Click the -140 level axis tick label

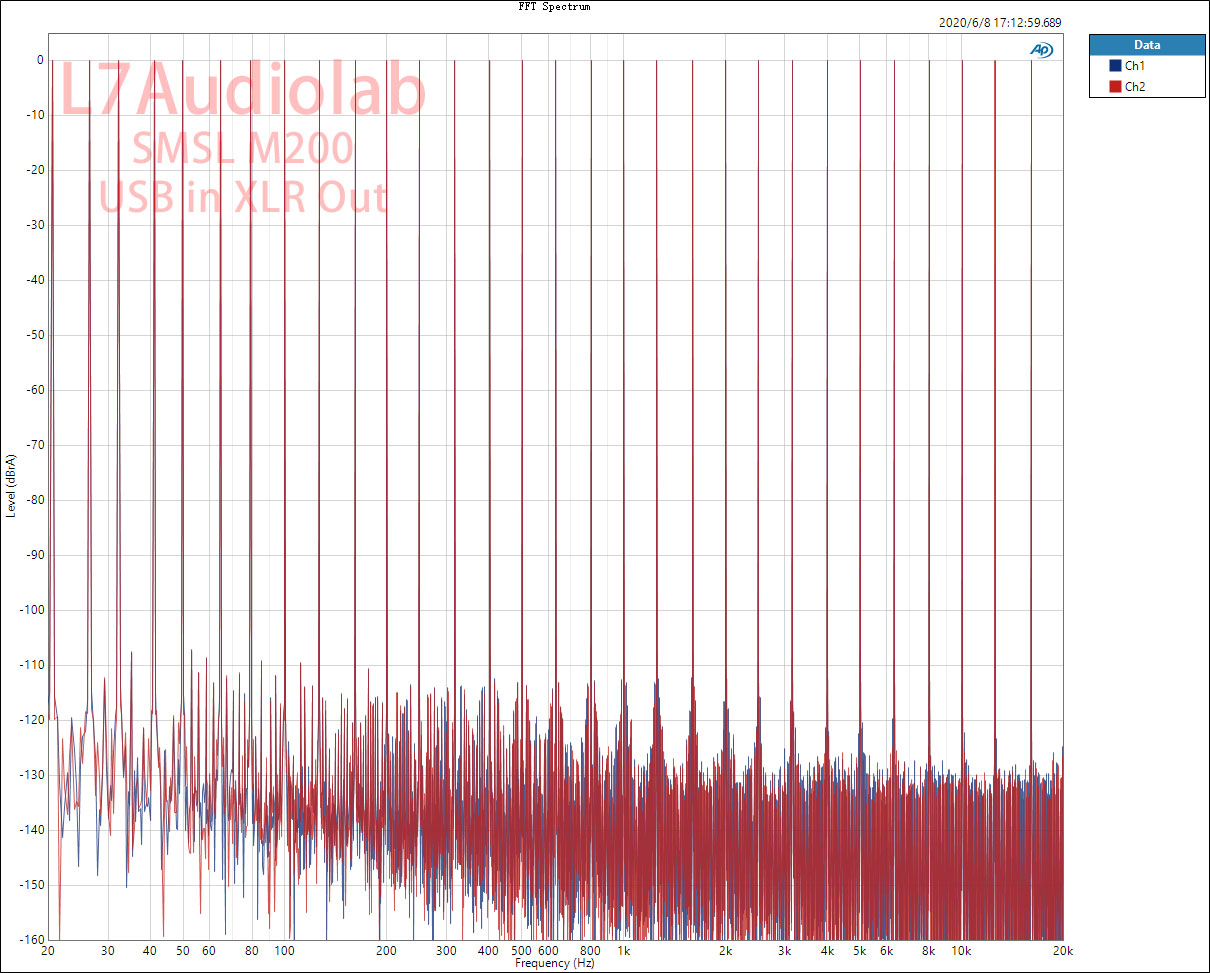coord(31,830)
